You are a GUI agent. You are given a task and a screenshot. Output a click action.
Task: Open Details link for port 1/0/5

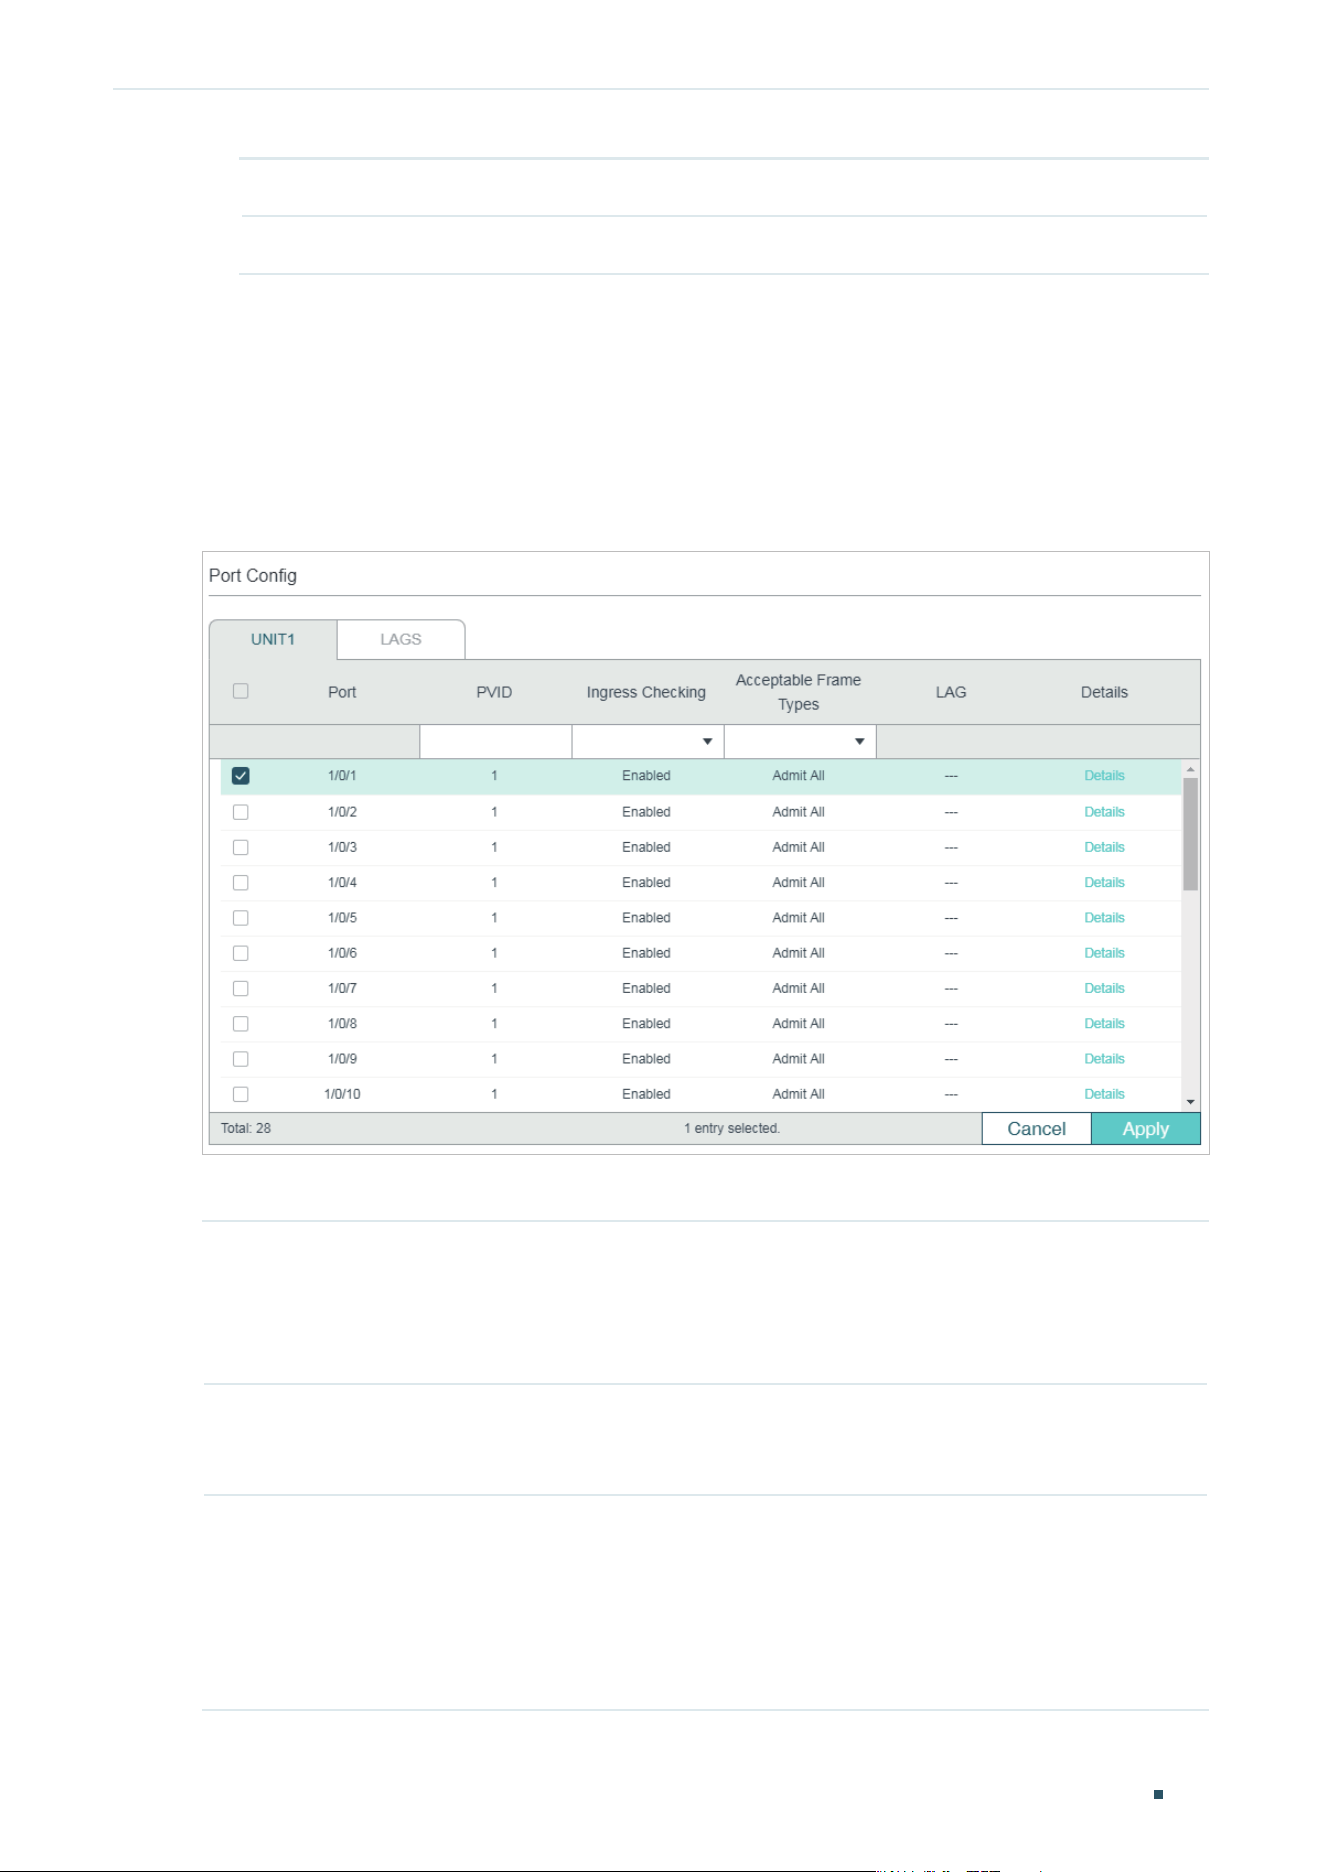[1104, 918]
